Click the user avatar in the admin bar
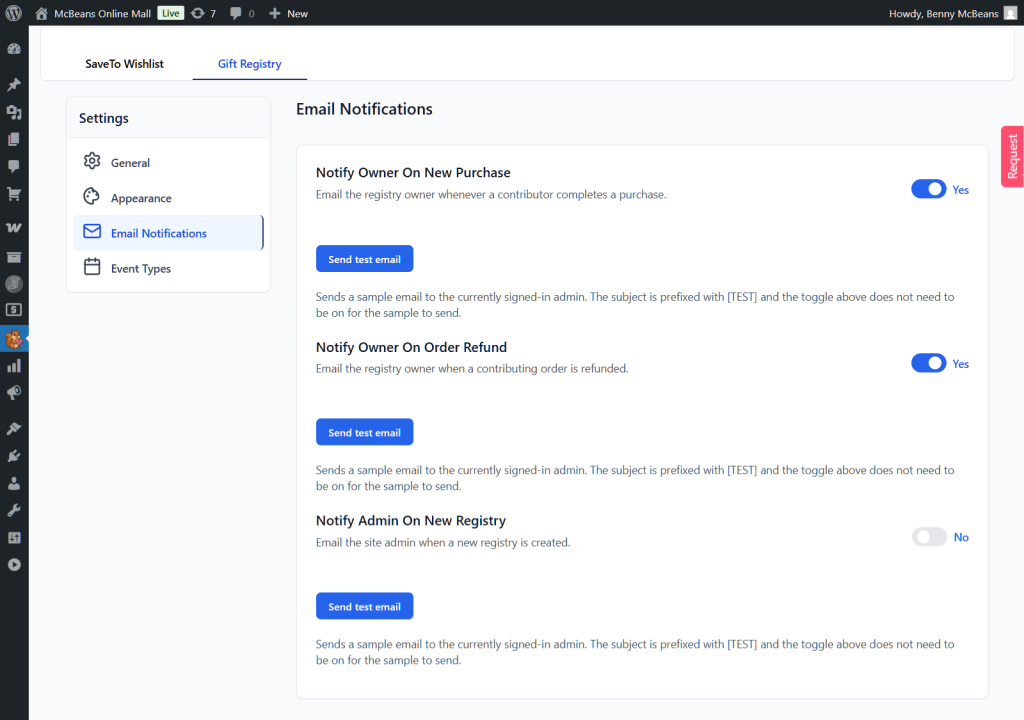Viewport: 1024px width, 720px height. 1010,13
